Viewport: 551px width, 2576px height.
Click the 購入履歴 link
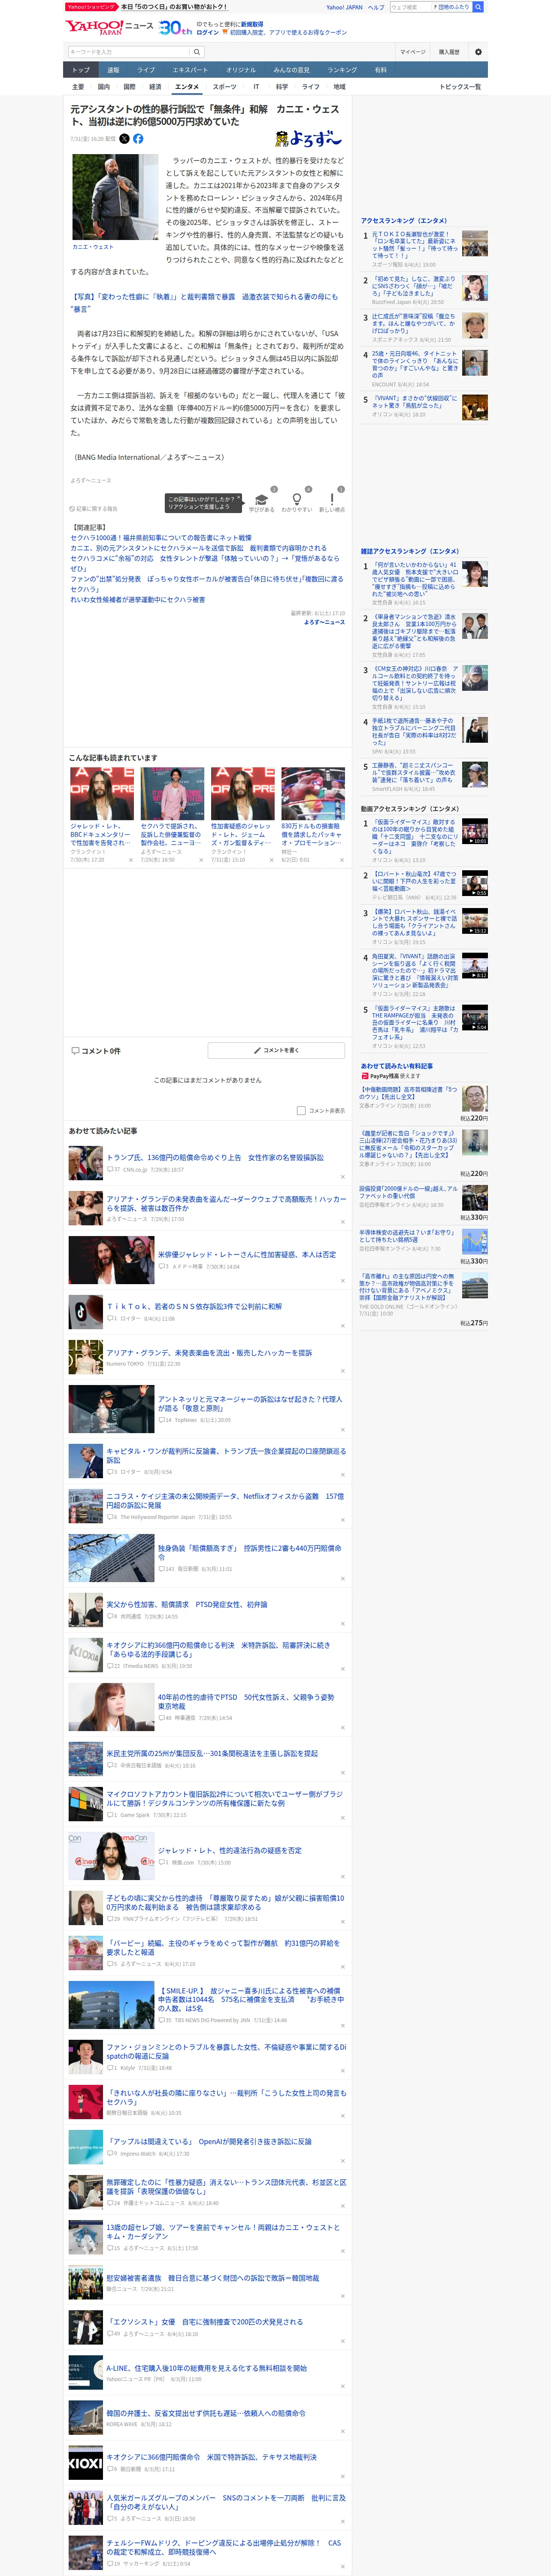click(449, 52)
